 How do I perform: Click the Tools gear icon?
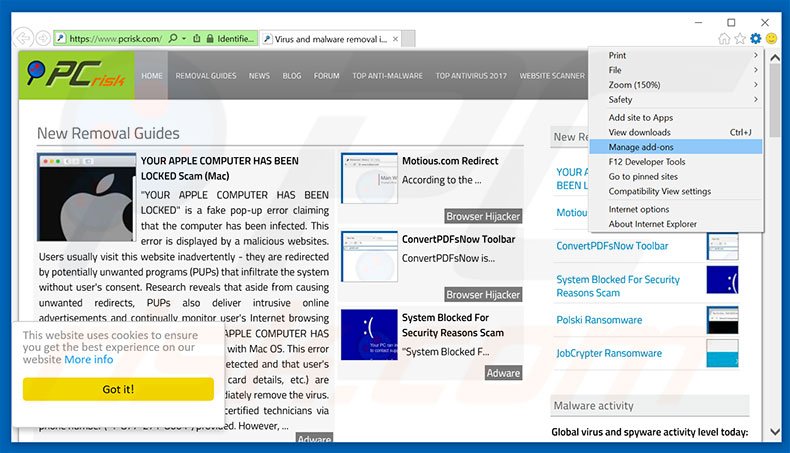click(x=755, y=38)
